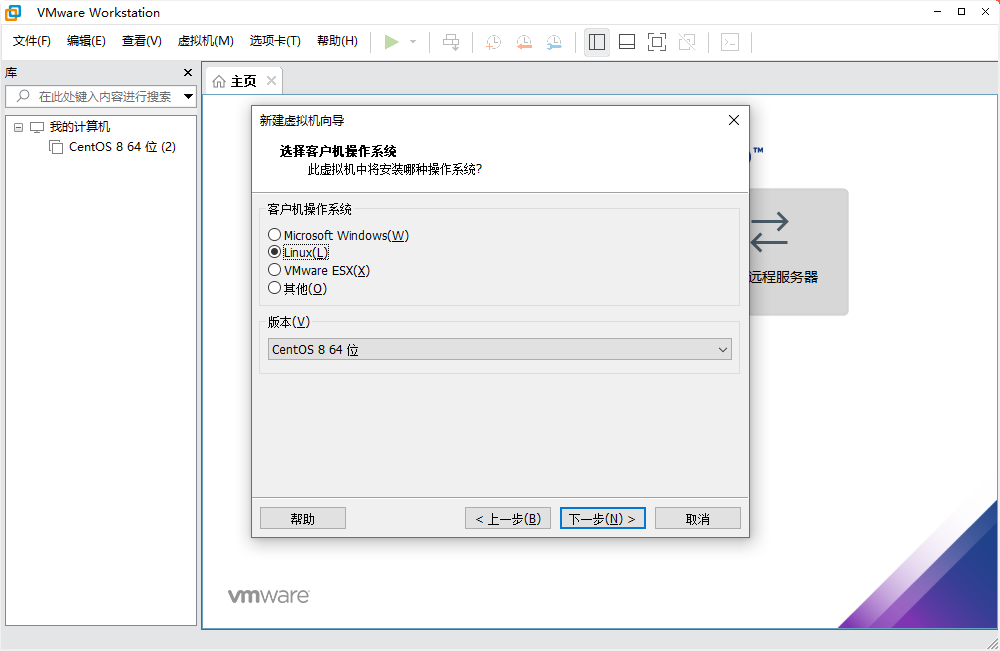
Task: Collapse the 我的计算机 tree node
Action: pos(18,127)
